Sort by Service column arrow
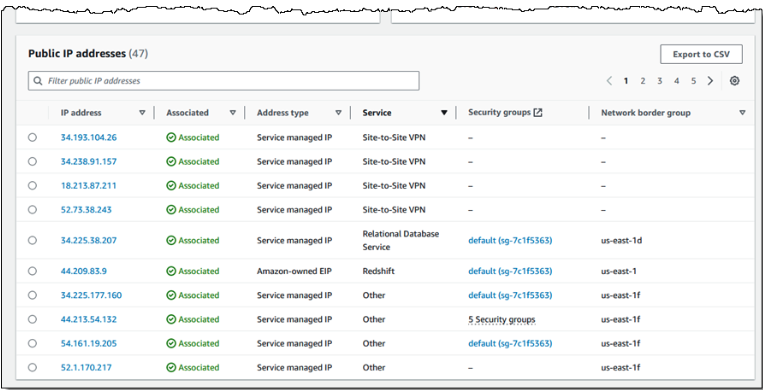 [444, 112]
